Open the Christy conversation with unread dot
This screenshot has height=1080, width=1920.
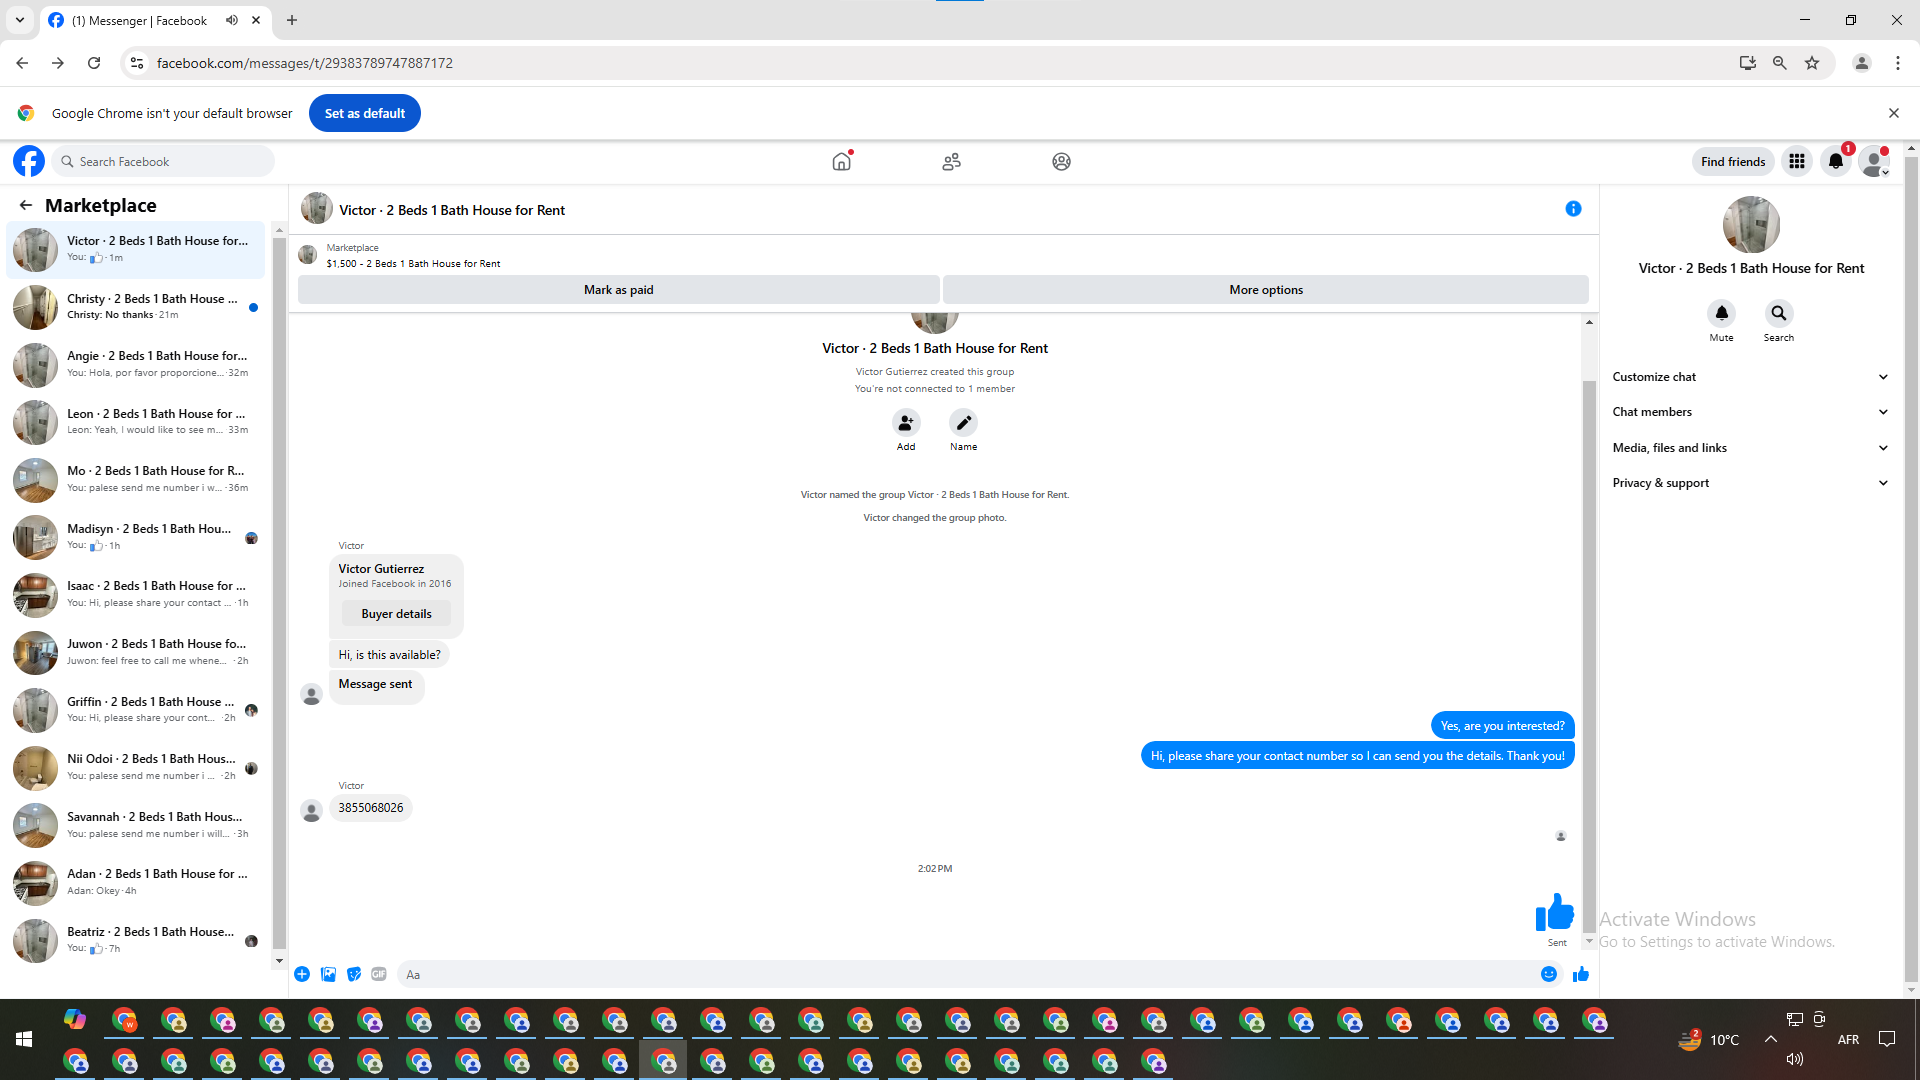click(x=136, y=307)
